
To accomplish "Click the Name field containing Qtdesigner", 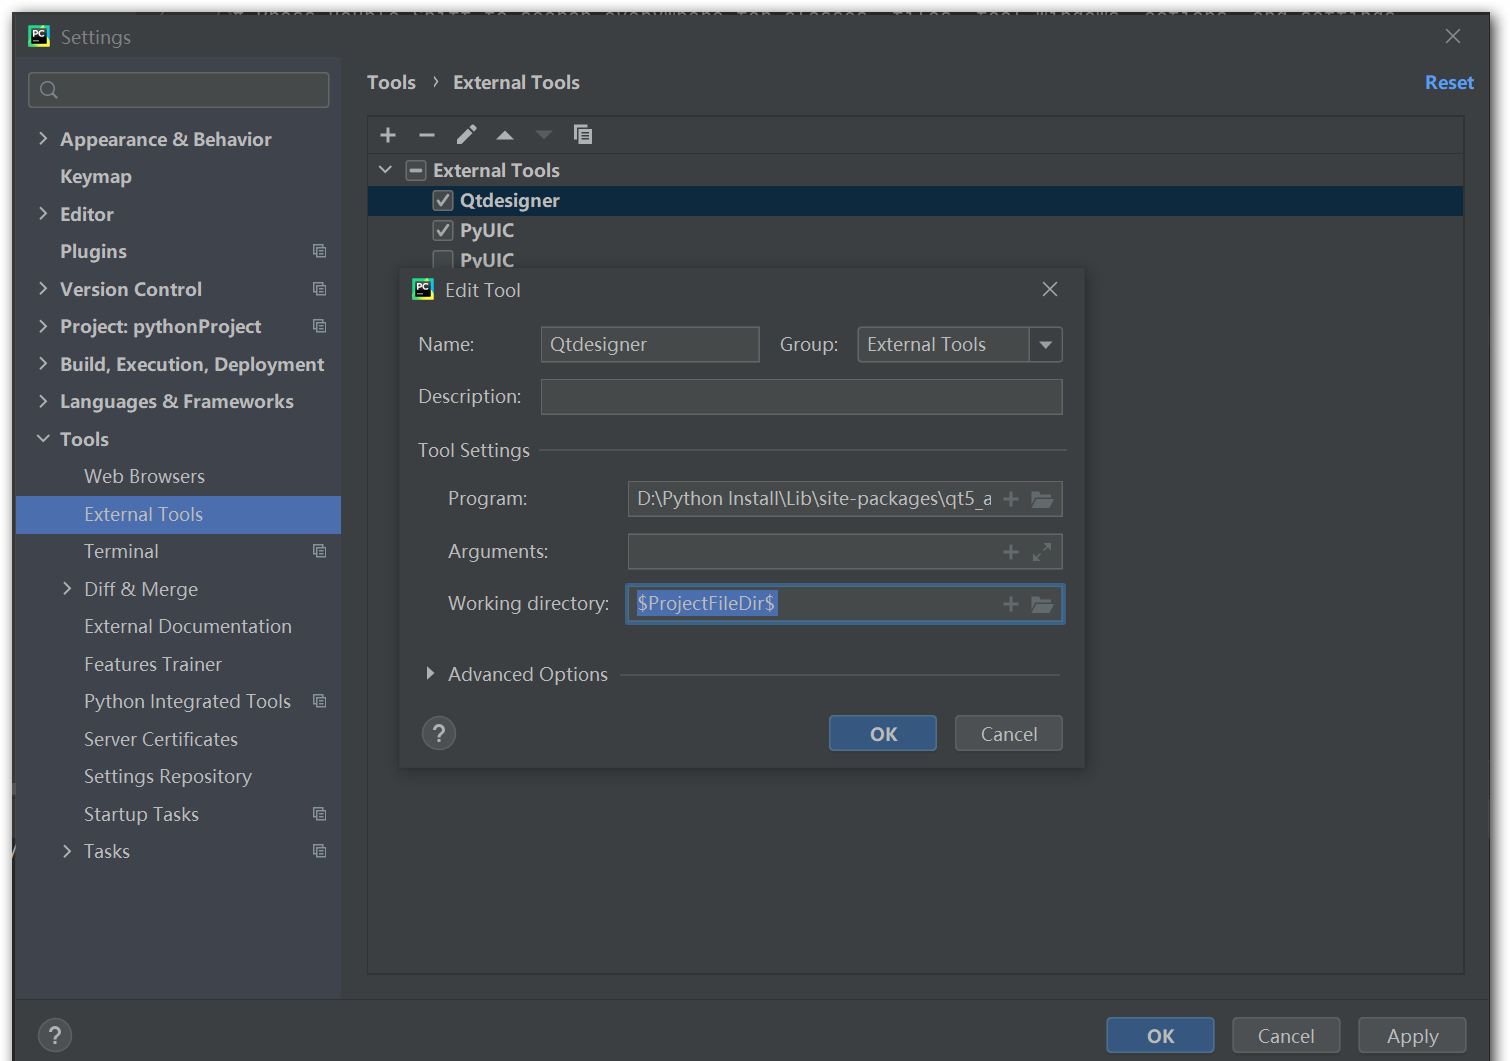I will (x=650, y=345).
